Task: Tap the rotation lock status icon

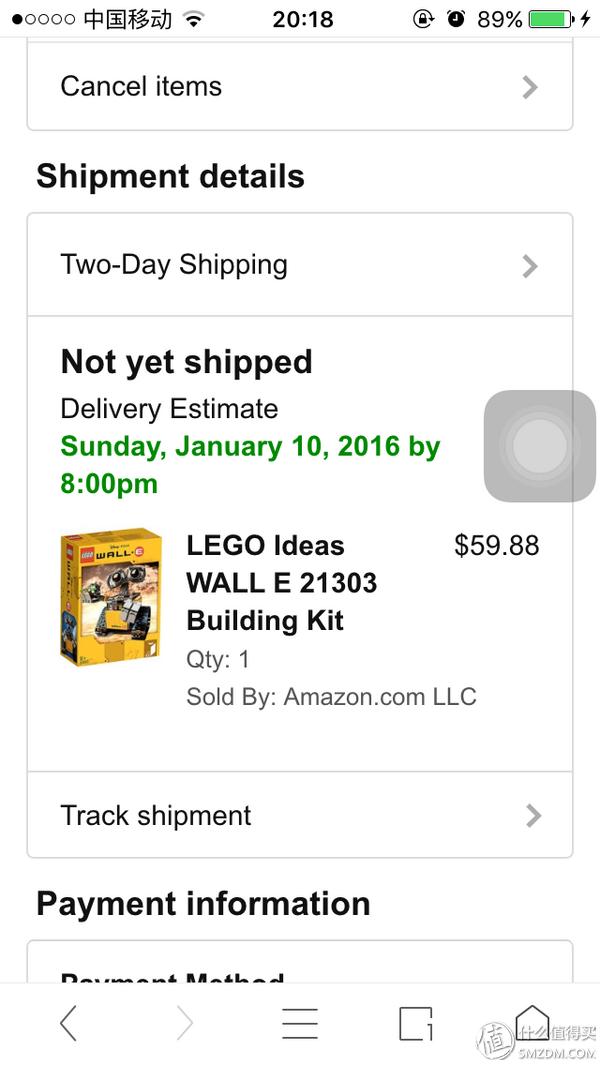Action: click(x=424, y=19)
